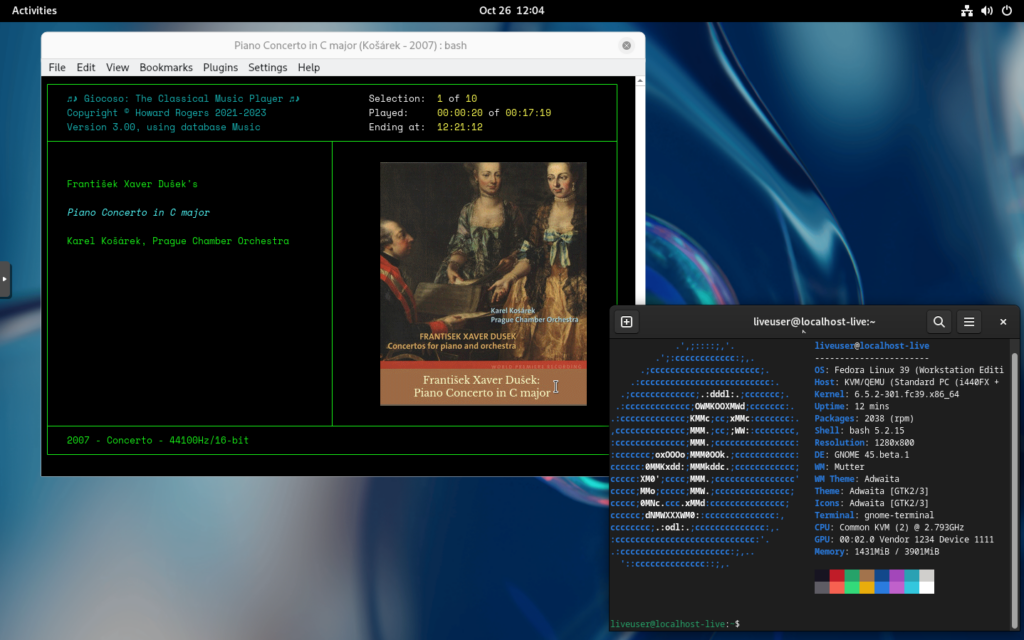Click the "Shell: bash 5.2.15" line
The width and height of the screenshot is (1024, 640).
(859, 430)
